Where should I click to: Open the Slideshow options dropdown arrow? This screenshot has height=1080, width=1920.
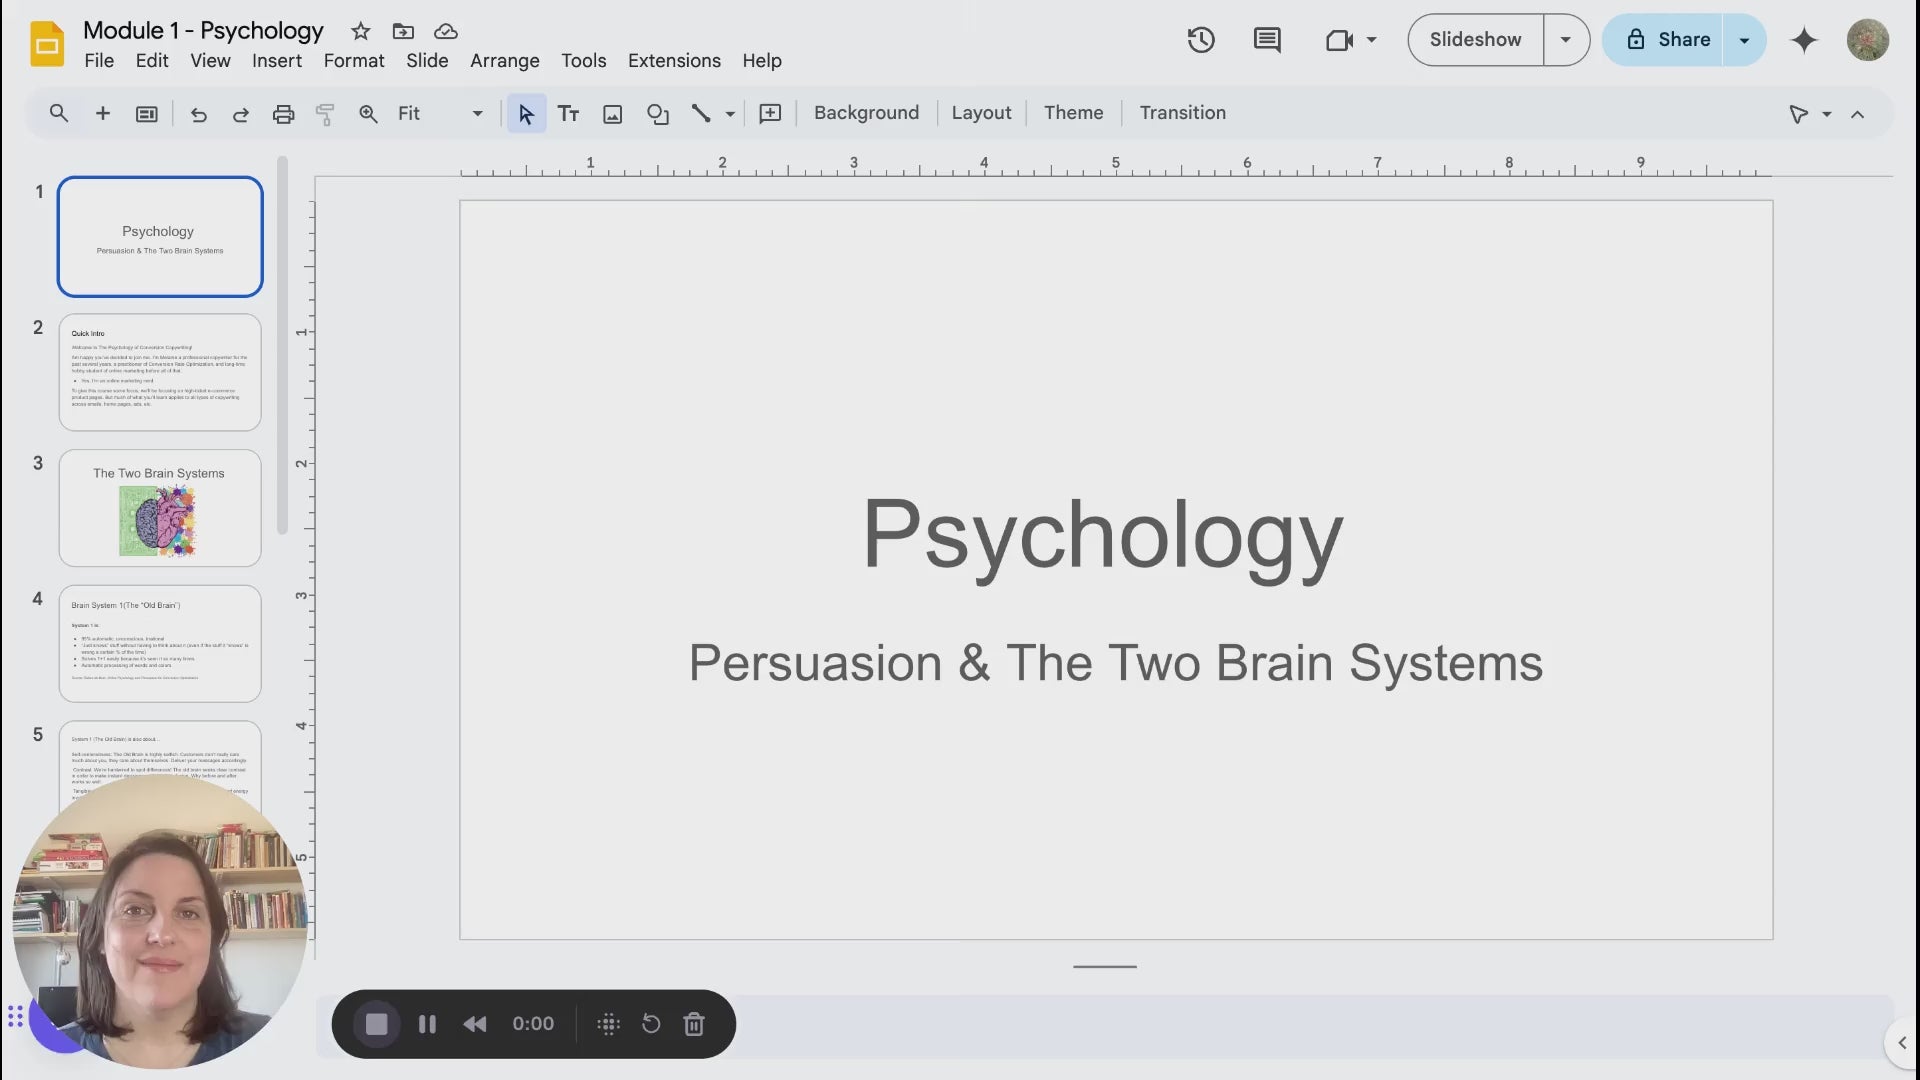pyautogui.click(x=1565, y=40)
